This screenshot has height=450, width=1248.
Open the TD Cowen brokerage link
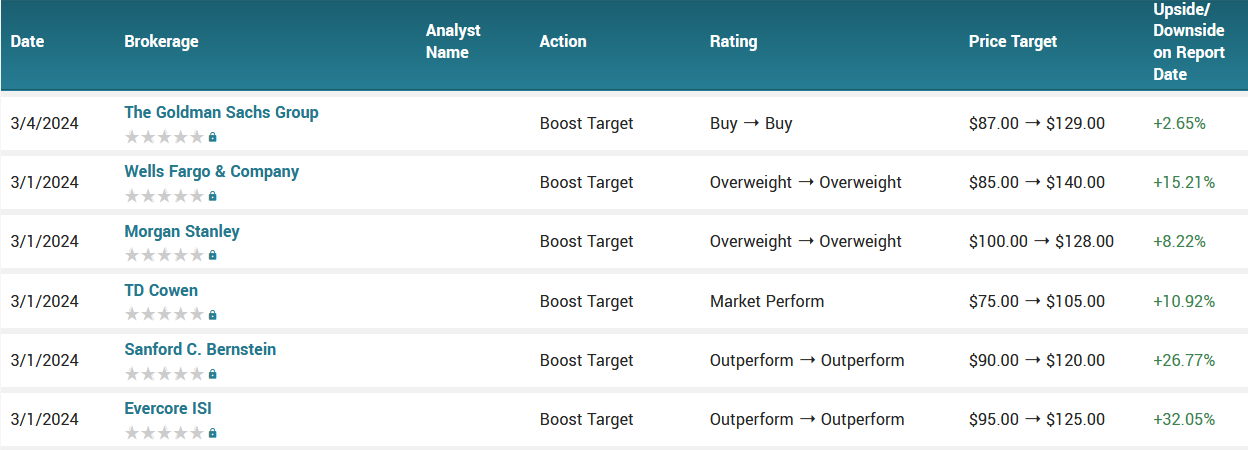pos(161,290)
